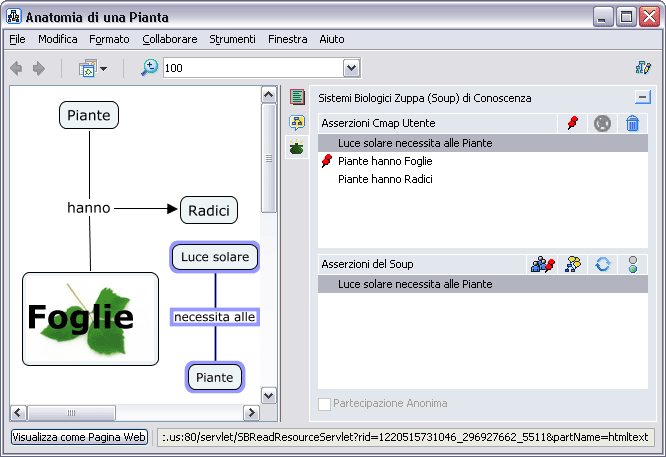Open the Knowledge Soup pot icon
Image resolution: width=666 pixels, height=457 pixels.
tap(297, 147)
